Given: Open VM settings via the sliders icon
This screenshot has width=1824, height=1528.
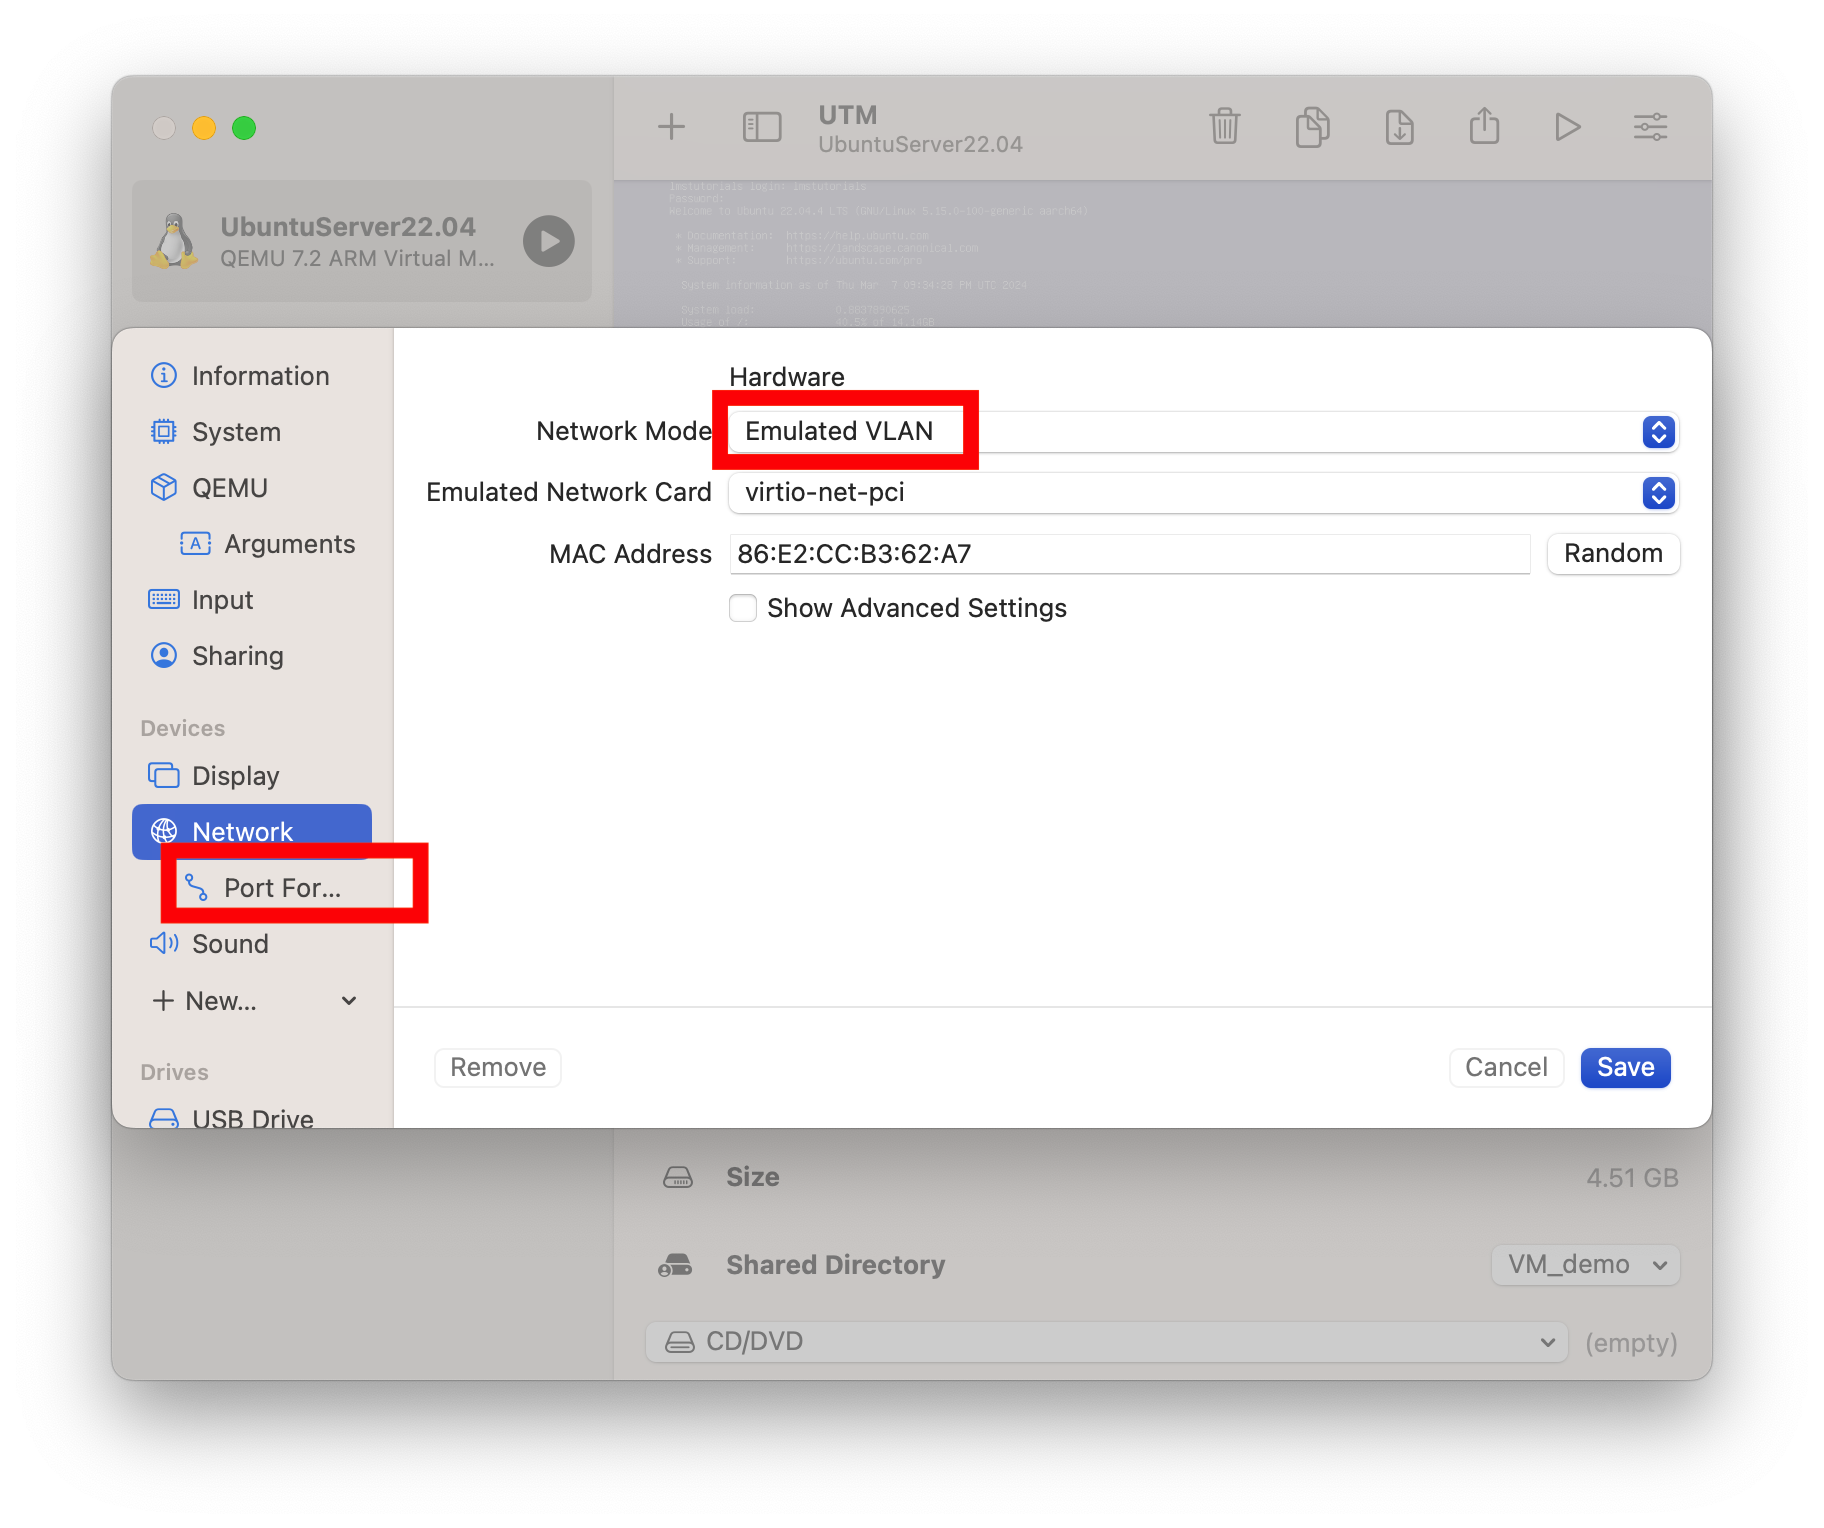Looking at the screenshot, I should pyautogui.click(x=1650, y=127).
